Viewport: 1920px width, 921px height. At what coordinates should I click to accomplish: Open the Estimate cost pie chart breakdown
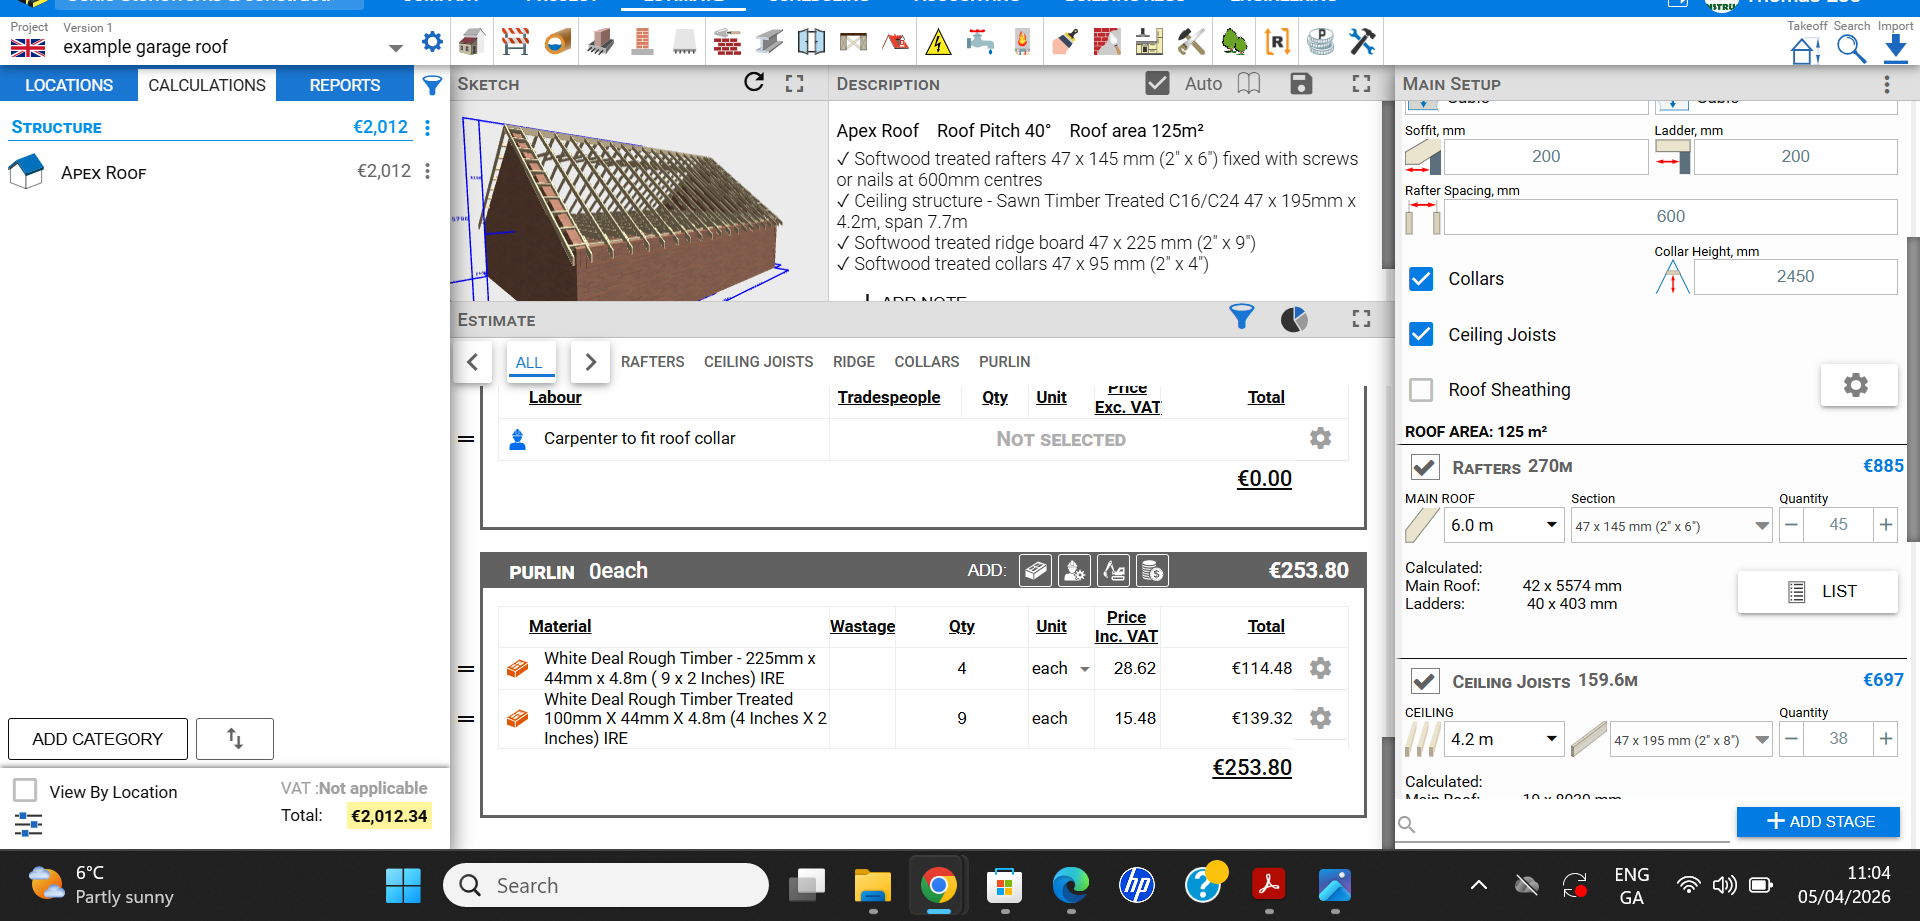(1294, 318)
